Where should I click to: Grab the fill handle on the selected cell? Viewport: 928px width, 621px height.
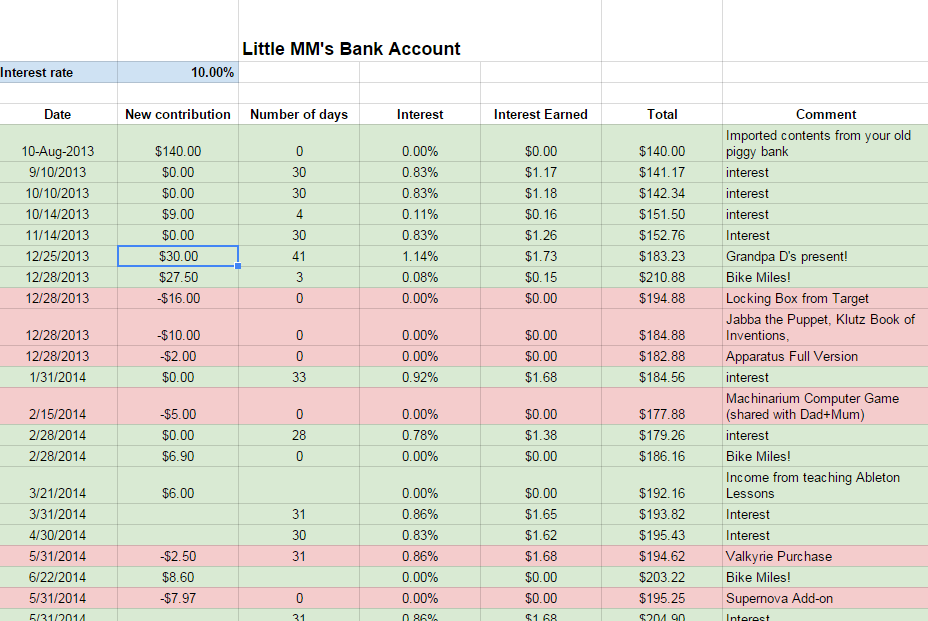(x=238, y=266)
